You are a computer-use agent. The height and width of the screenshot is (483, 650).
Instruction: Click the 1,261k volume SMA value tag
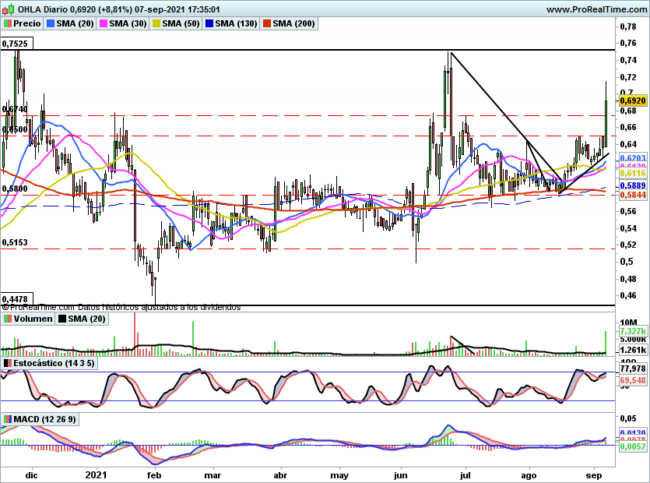(633, 351)
